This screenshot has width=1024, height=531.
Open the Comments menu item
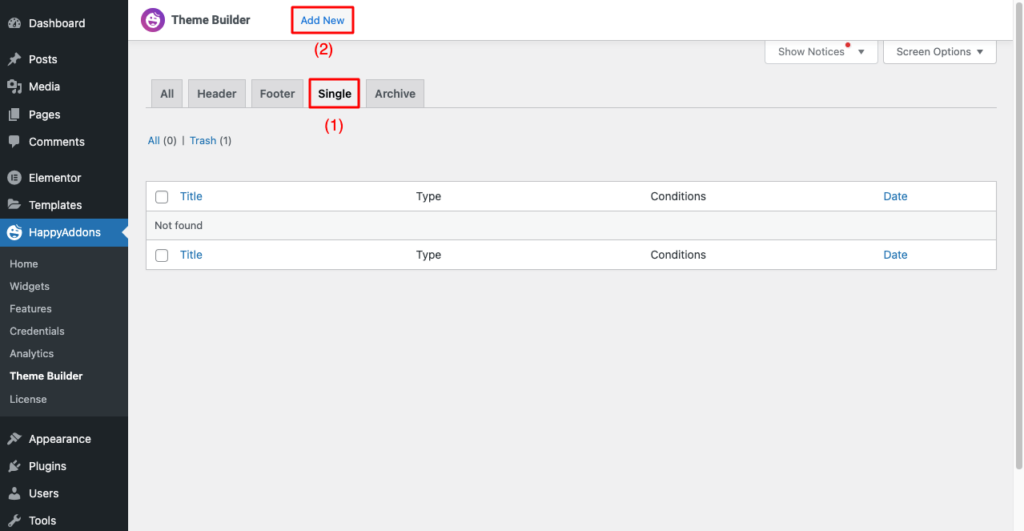coord(64,142)
